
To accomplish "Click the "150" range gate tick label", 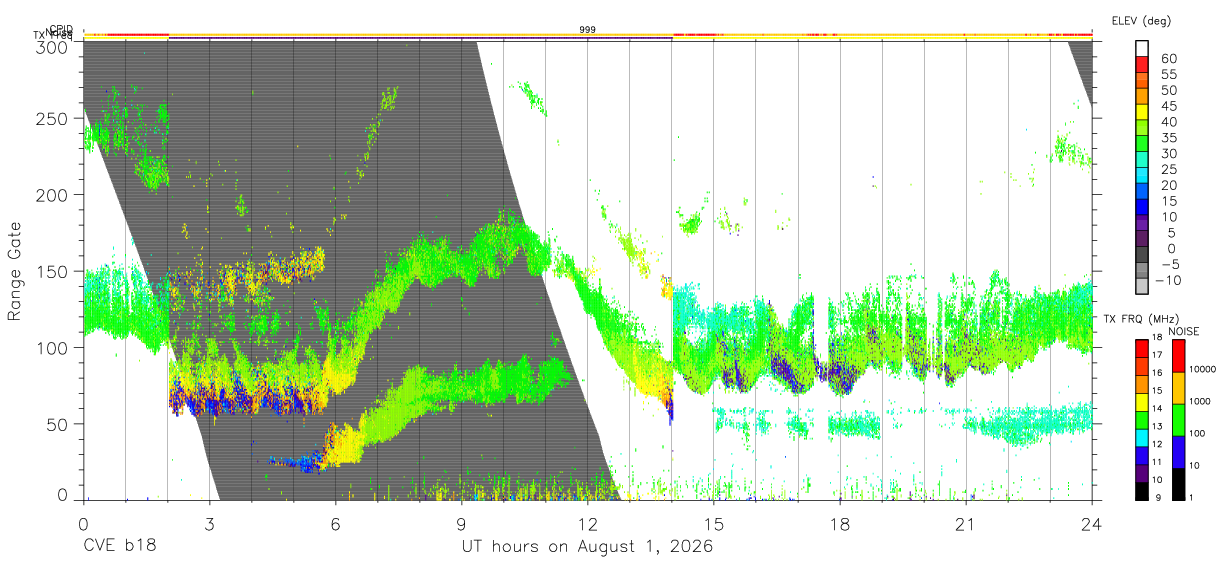I will pos(51,271).
